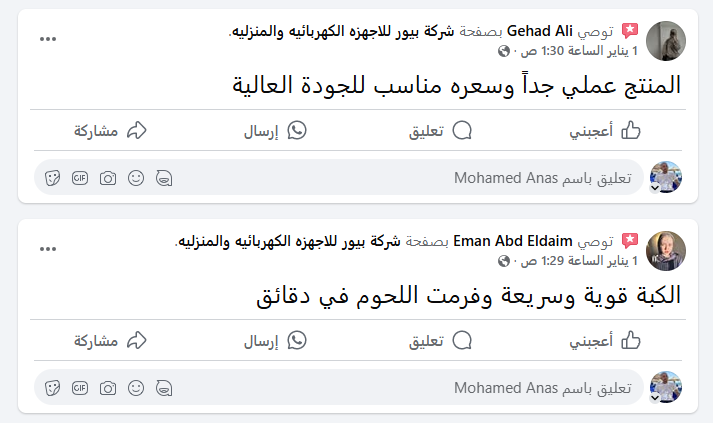Open Gehad Ali's profile name link
This screenshot has height=423, width=713.
[539, 31]
